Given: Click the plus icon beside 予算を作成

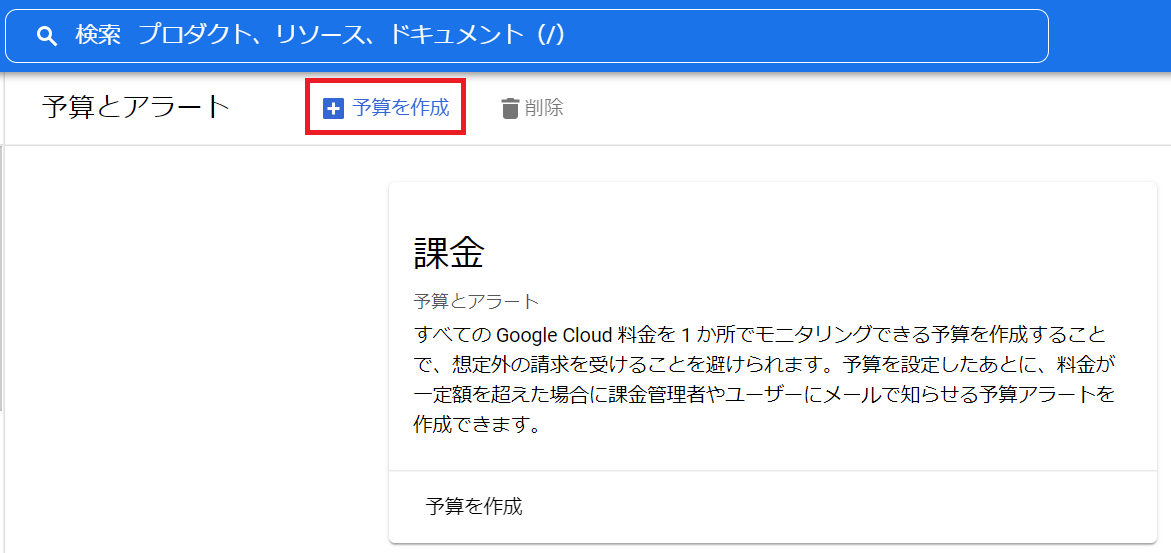Looking at the screenshot, I should [x=332, y=108].
